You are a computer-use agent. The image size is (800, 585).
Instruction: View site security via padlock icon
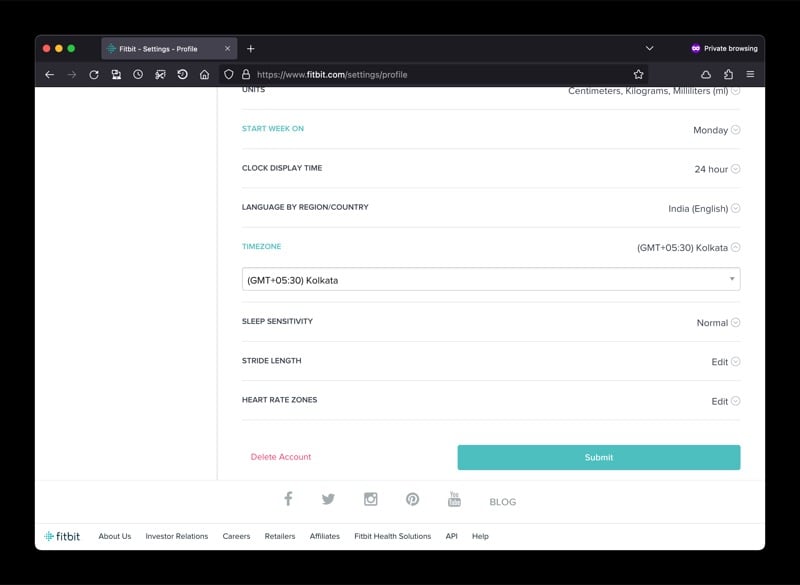coord(246,74)
